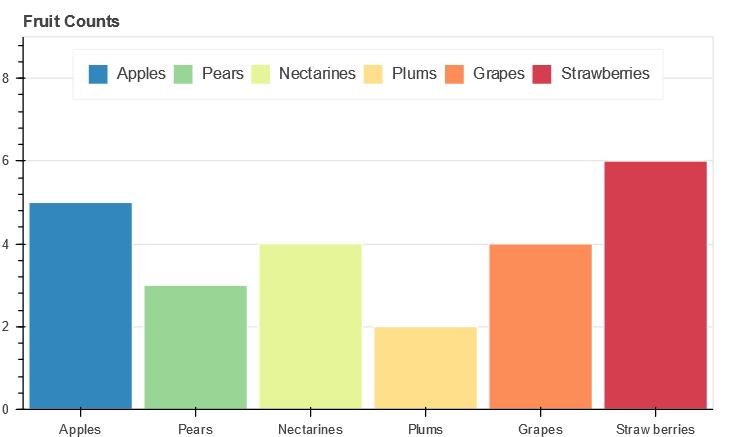
Task: Click the Fruit Counts chart title
Action: click(71, 20)
